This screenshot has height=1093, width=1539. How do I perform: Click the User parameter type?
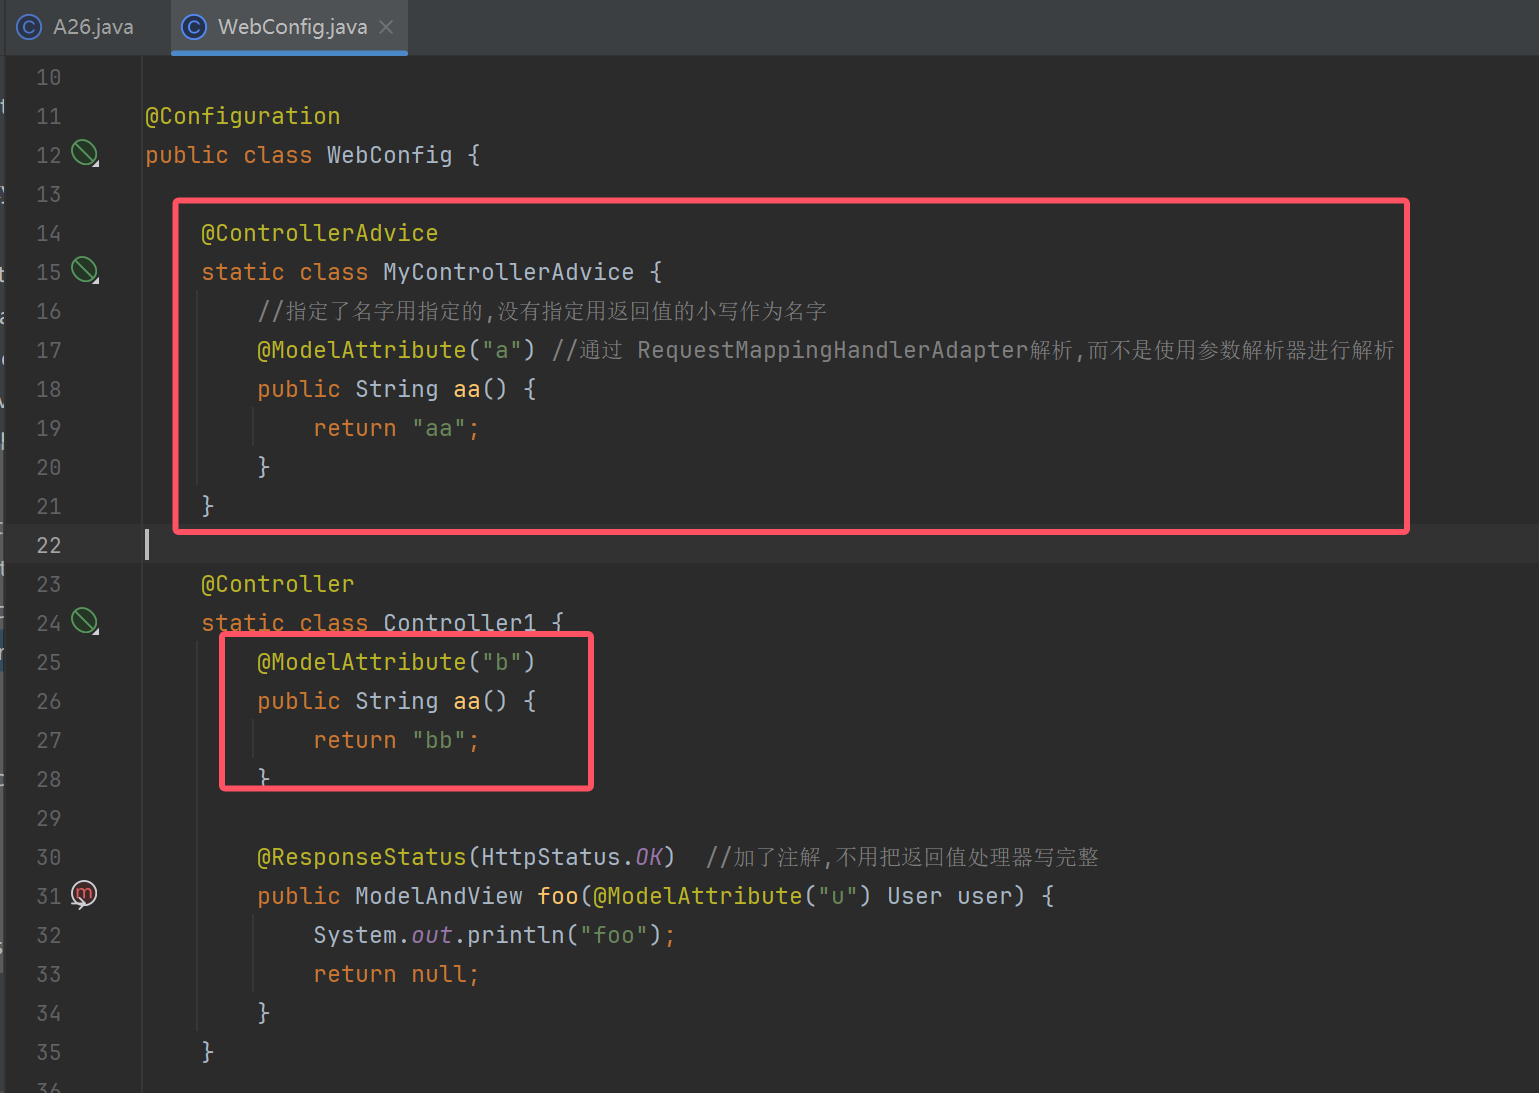coord(915,896)
